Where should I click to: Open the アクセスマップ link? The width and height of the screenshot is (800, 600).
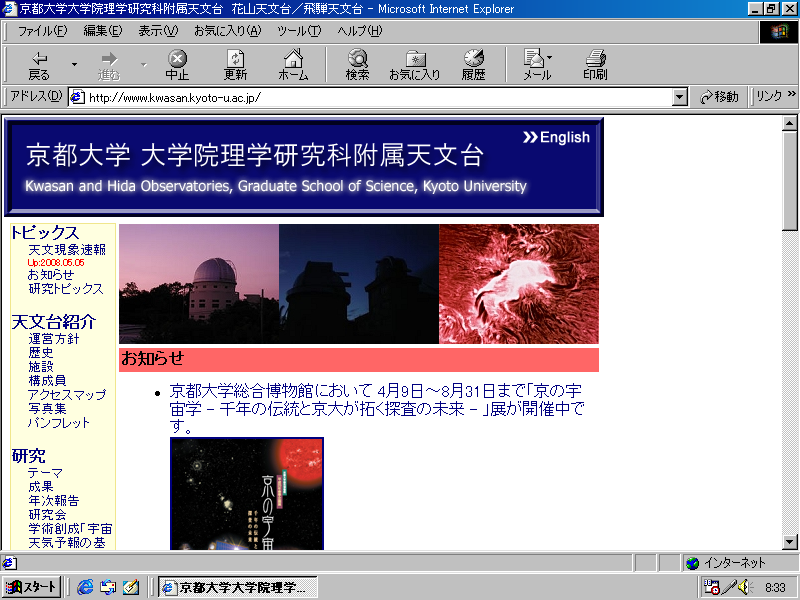click(x=67, y=394)
